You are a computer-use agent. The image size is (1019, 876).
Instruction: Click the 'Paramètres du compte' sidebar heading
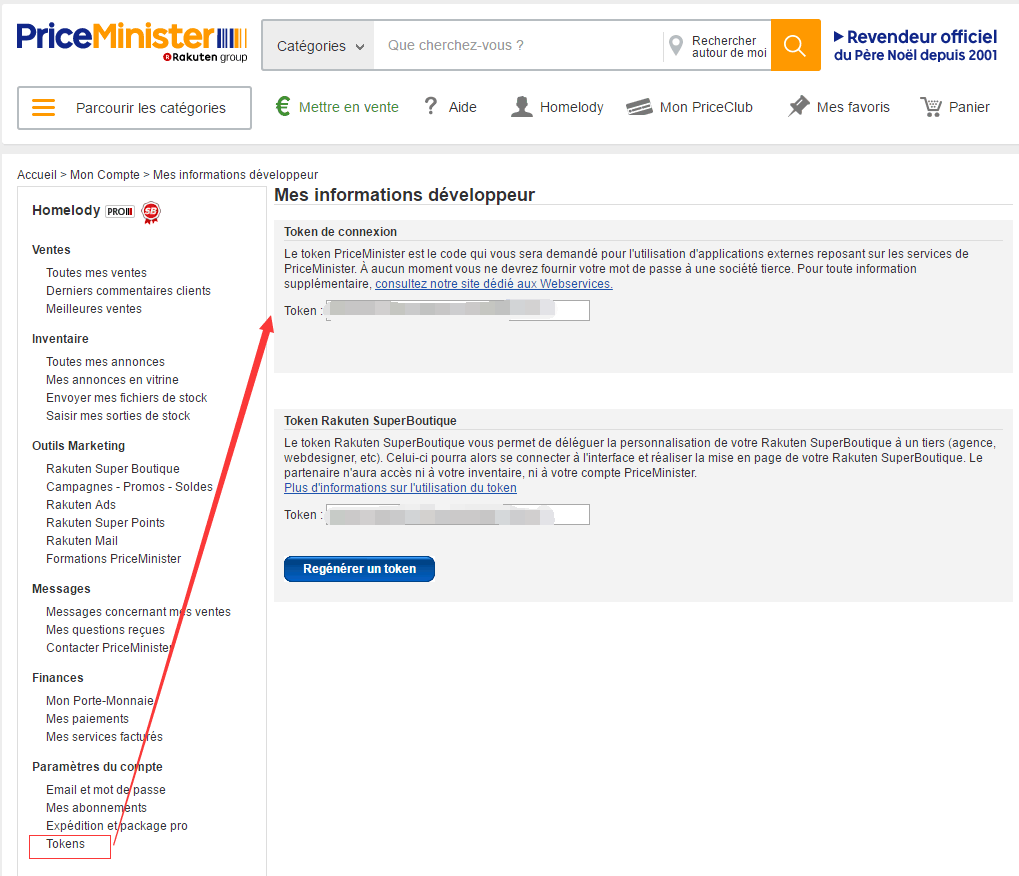tap(97, 767)
